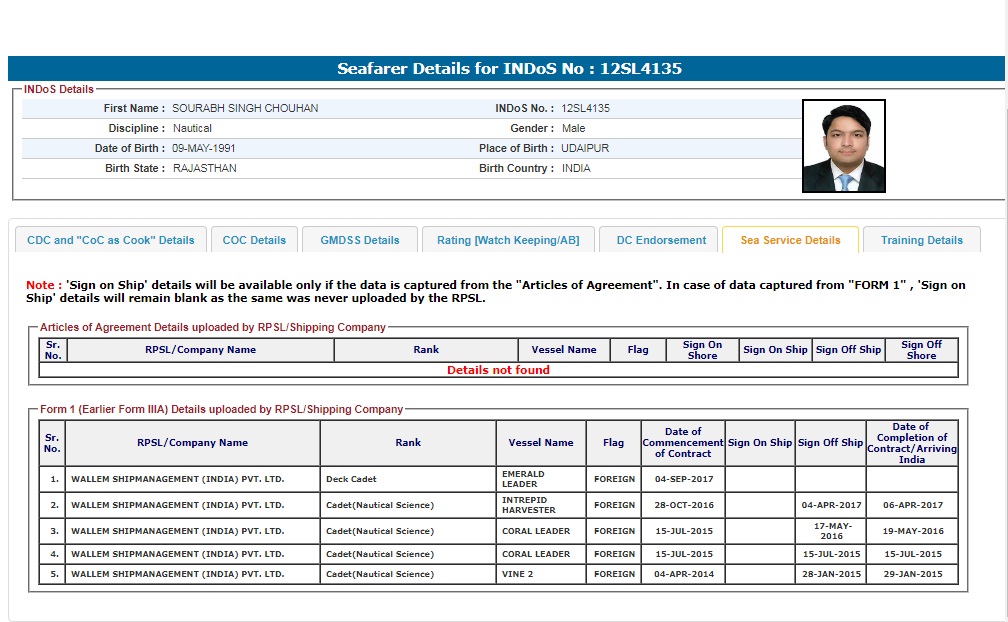Click the Rank column header in Articles table
This screenshot has height=622, width=1008.
(426, 350)
